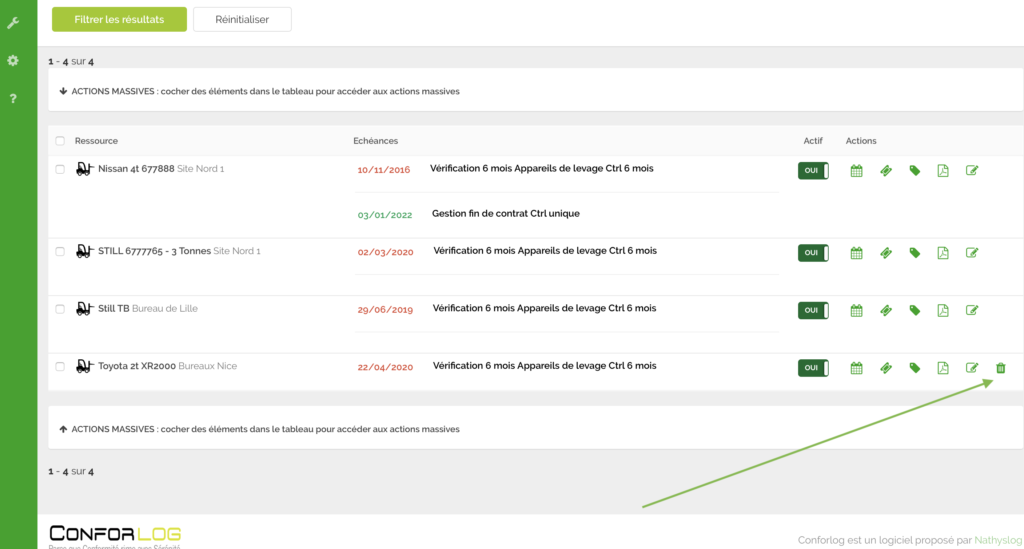
Task: Click the tag icon for Toyota 2t XR2000
Action: 914,368
